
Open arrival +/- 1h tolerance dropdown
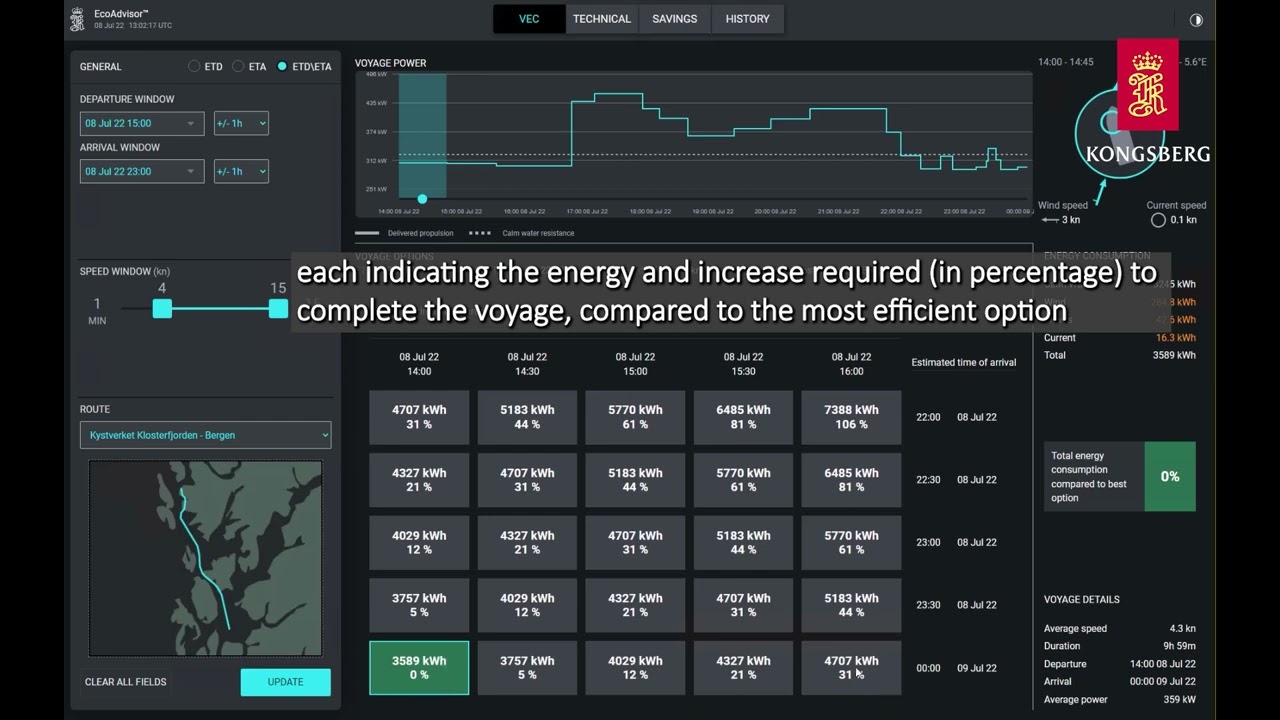point(241,171)
